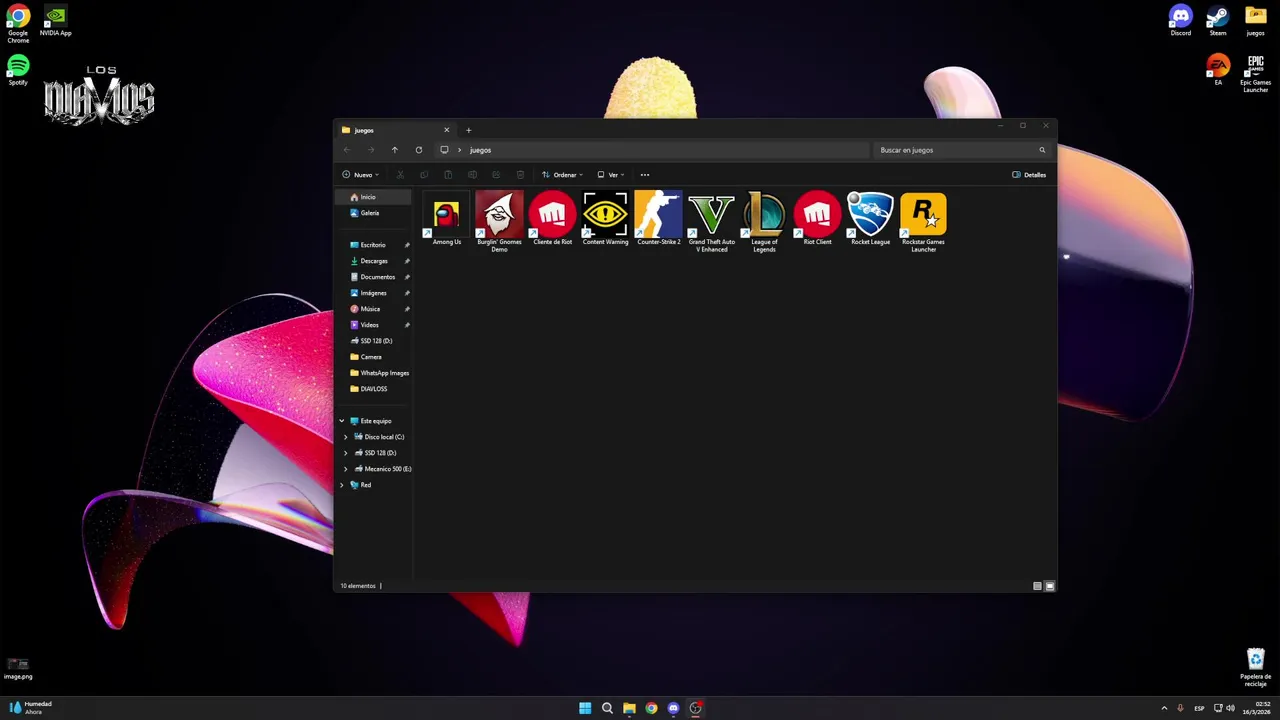Image resolution: width=1280 pixels, height=720 pixels.
Task: Click the juegos breadcrumb in address bar
Action: click(x=480, y=150)
